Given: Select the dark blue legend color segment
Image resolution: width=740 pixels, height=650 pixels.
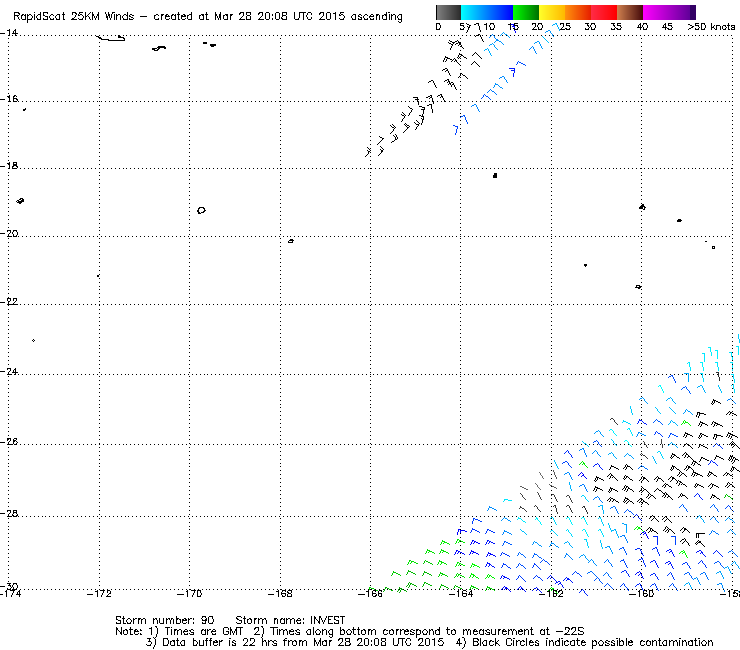Looking at the screenshot, I should tap(500, 12).
